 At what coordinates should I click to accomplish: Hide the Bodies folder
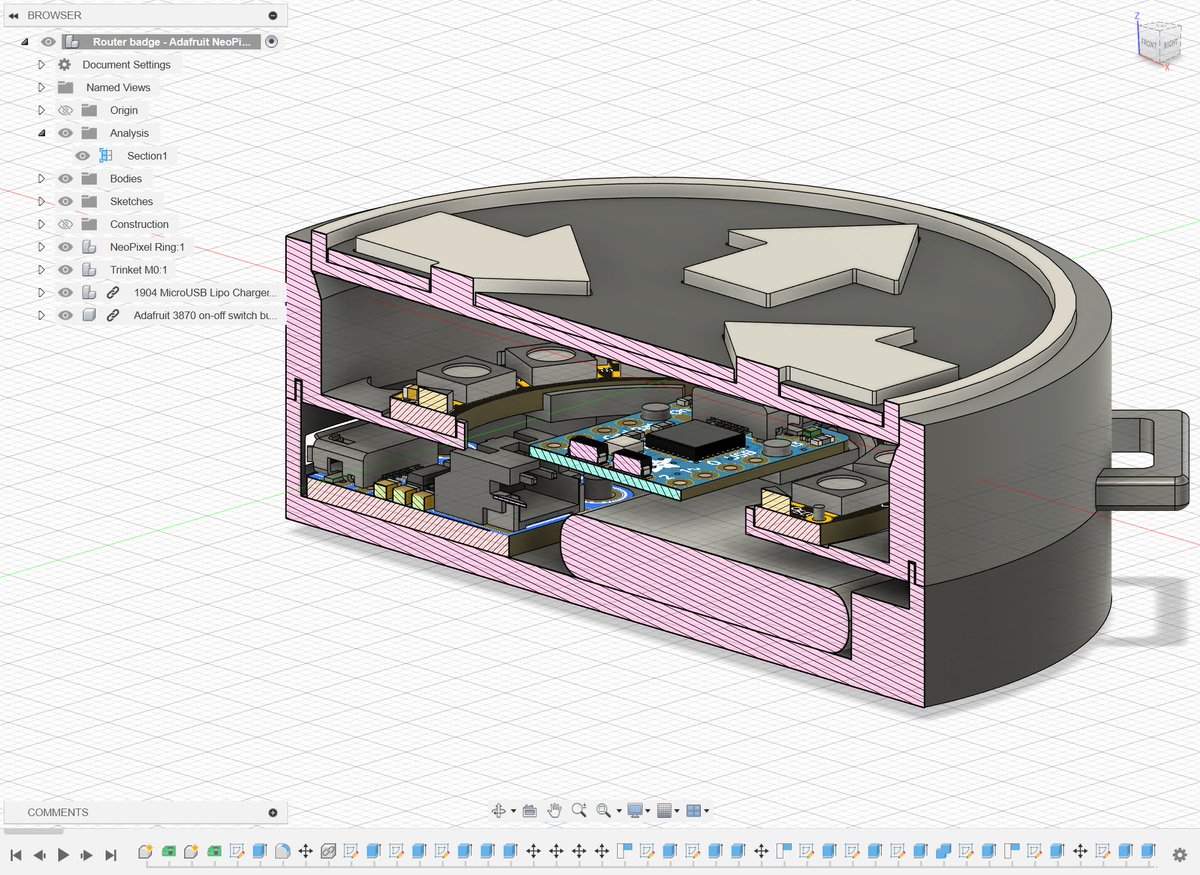point(65,179)
